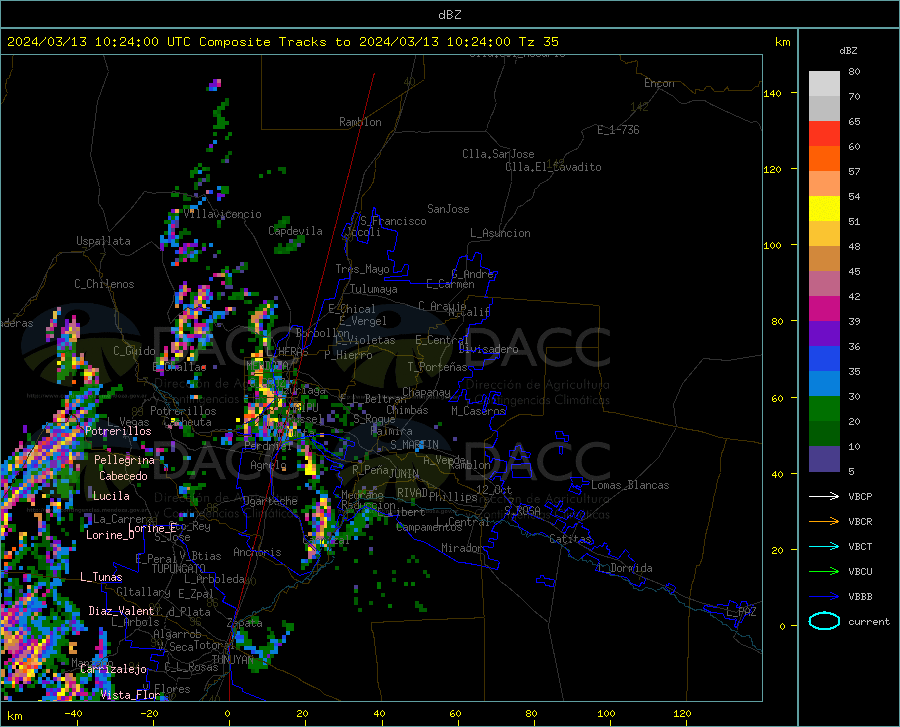Click the 'Clla.El_Cavadito' map label
Viewport: 900px width, 727px height.
pyautogui.click(x=553, y=167)
